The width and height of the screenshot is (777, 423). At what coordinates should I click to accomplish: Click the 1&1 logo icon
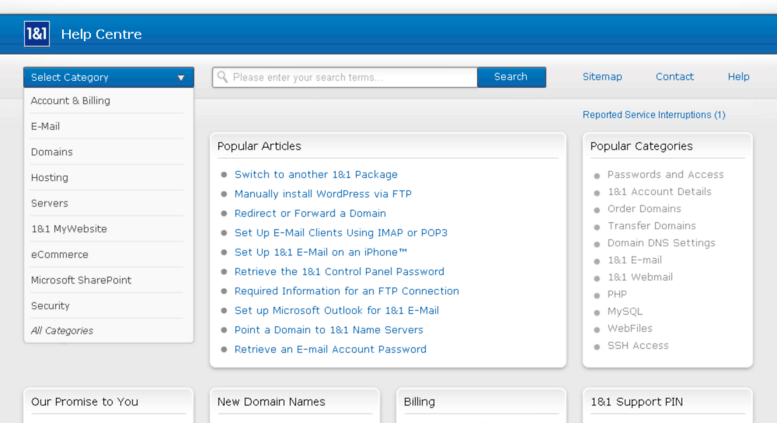point(37,34)
